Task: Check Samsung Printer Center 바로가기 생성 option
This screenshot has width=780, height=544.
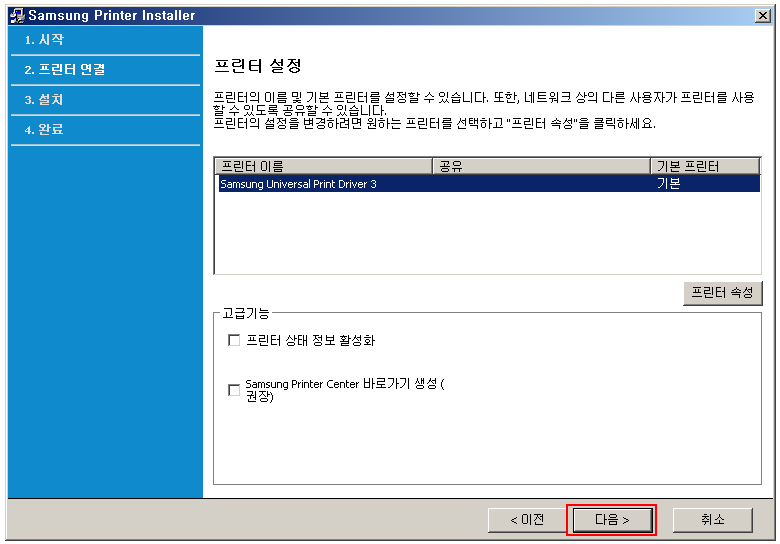Action: (x=234, y=390)
